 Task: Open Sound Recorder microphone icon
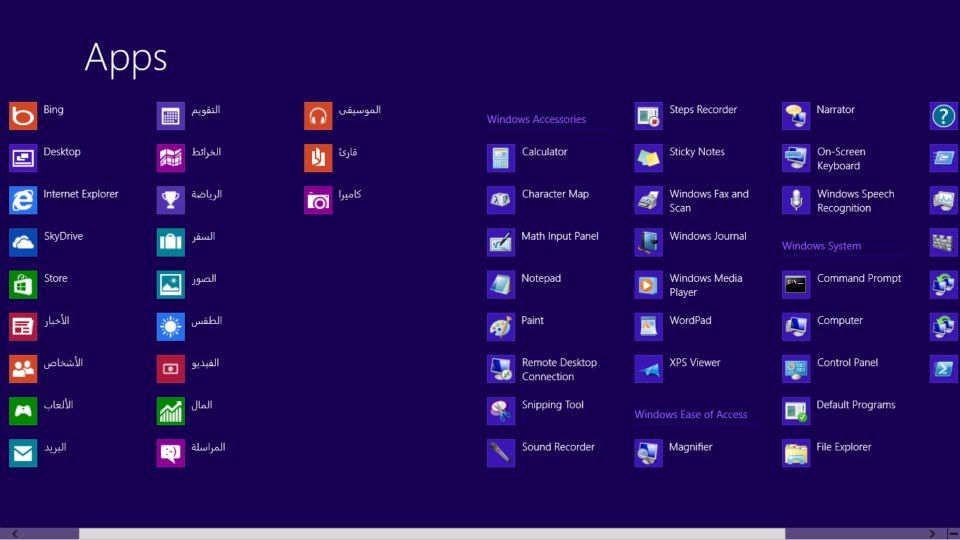coord(501,454)
